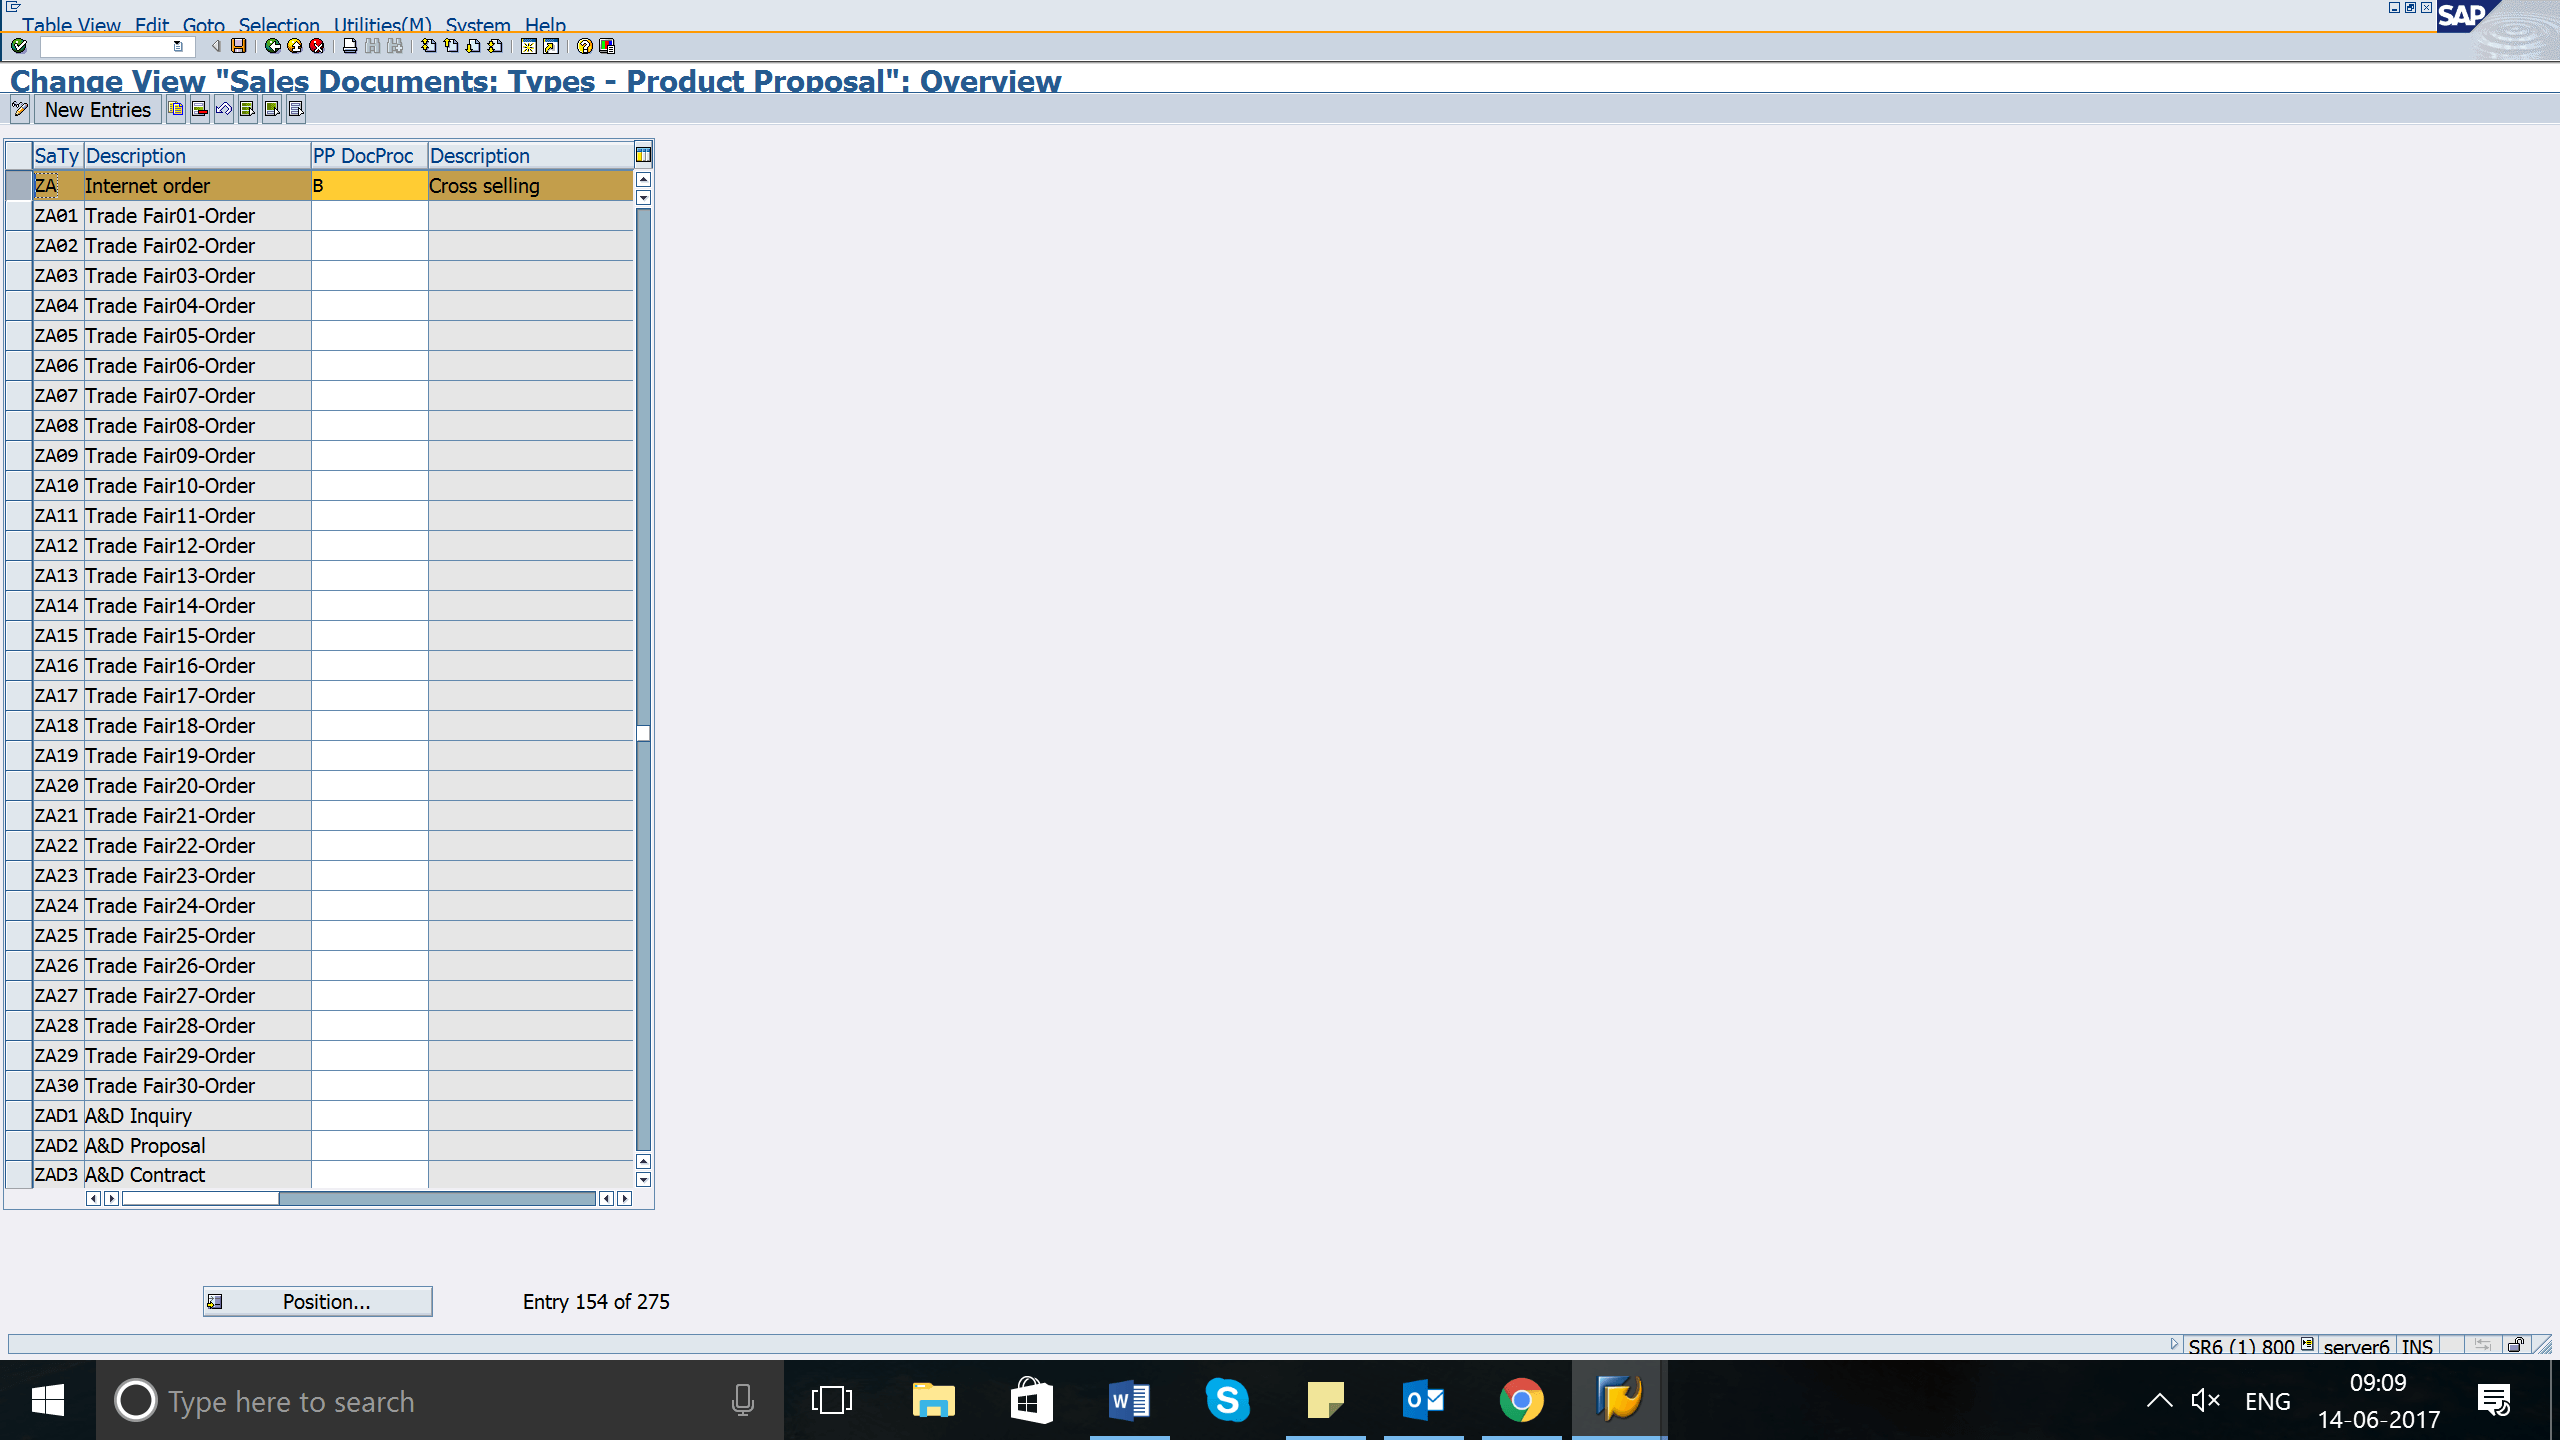Screen dimensions: 2560x1440
Task: Click the red Cancel icon
Action: (x=317, y=46)
